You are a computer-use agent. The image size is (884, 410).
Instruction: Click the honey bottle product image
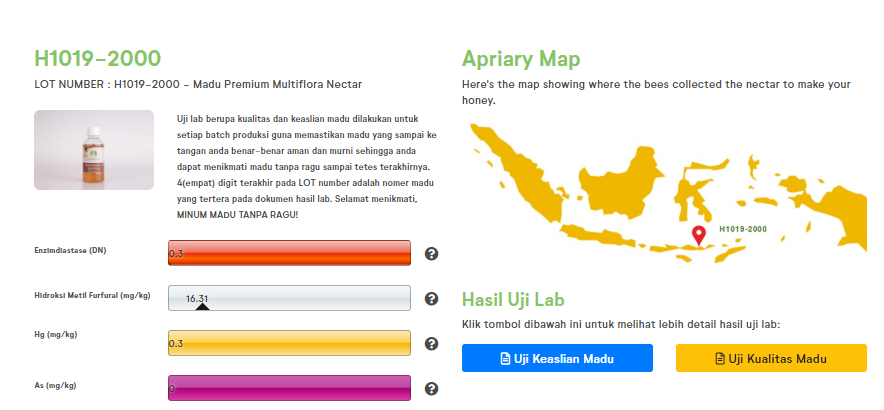tap(94, 150)
